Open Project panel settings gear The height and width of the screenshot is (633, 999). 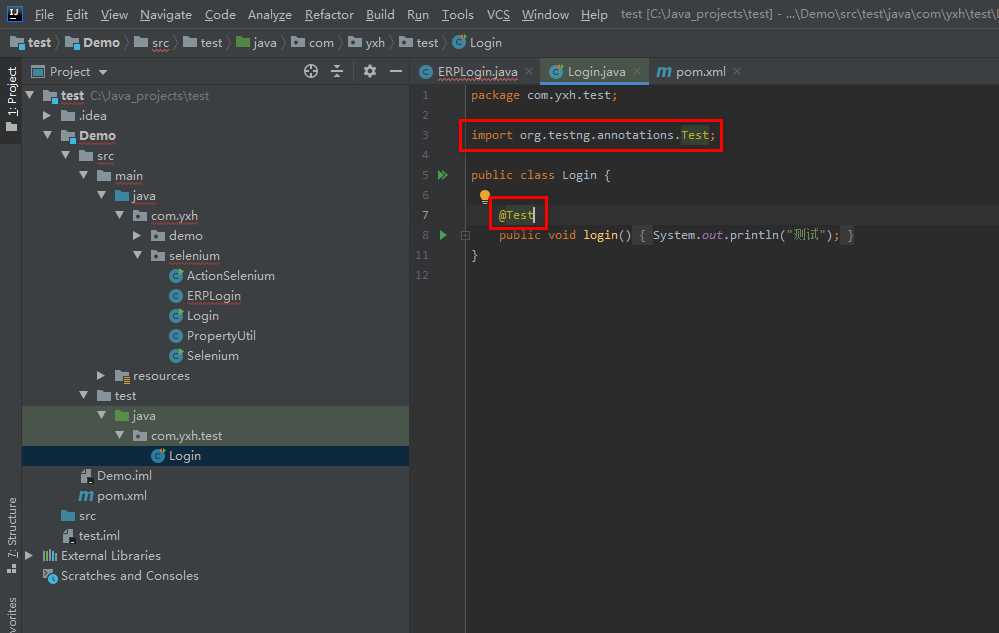tap(370, 71)
